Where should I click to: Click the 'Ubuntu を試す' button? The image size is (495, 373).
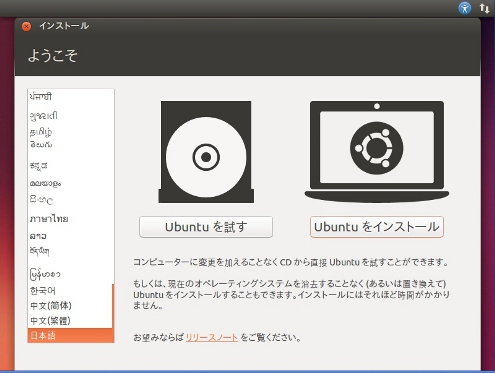206,227
